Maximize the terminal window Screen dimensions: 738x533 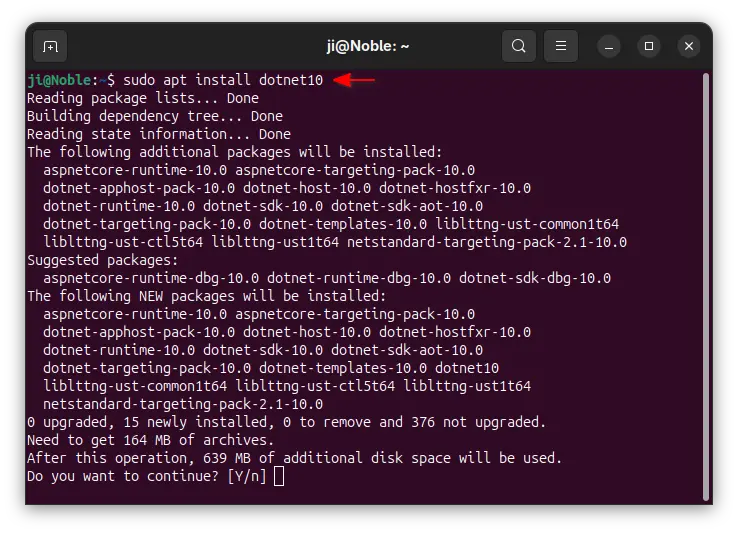pos(649,46)
